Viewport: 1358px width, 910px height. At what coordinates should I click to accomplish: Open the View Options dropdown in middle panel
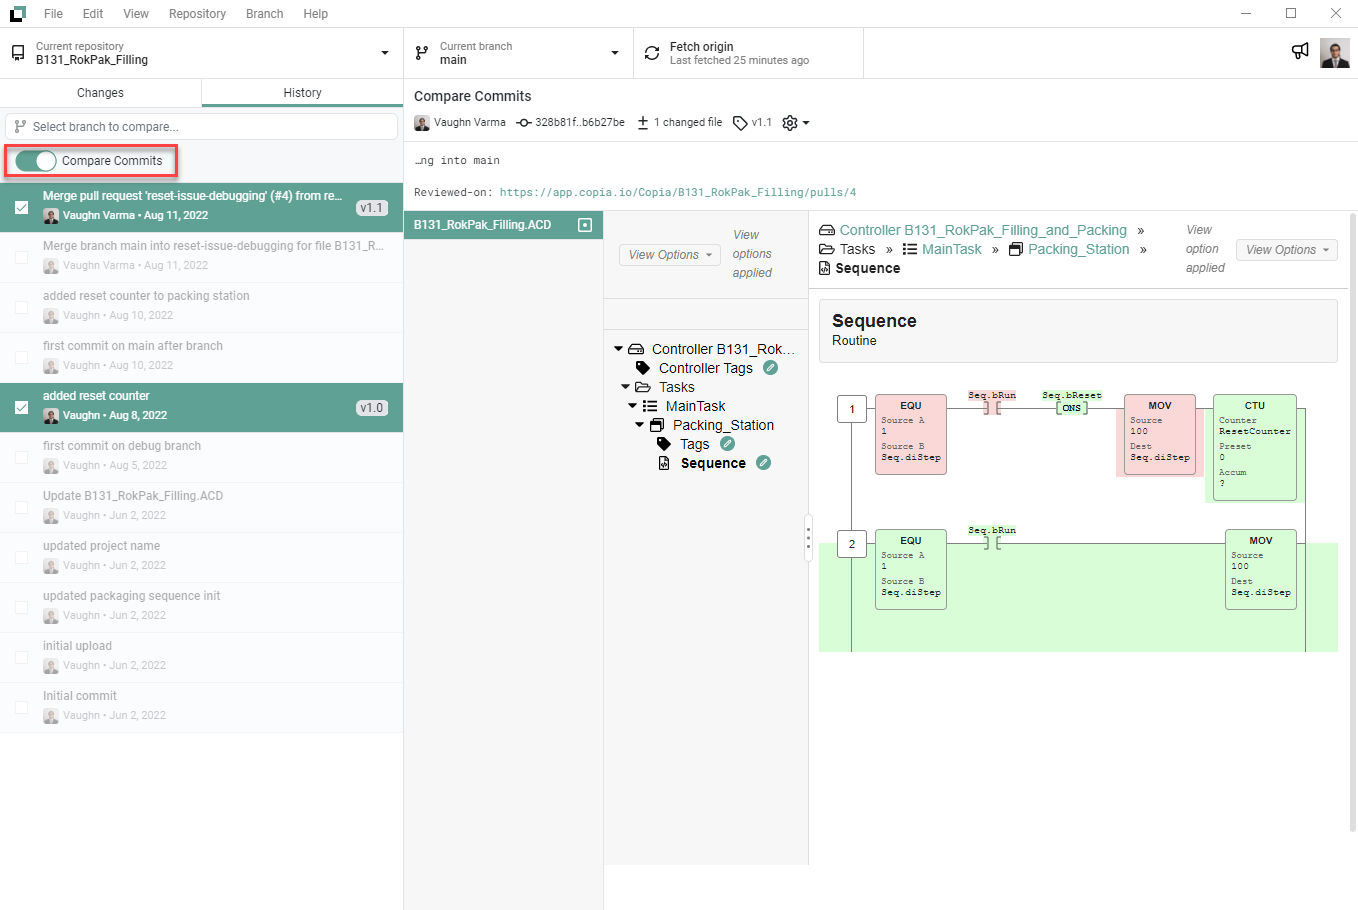[x=669, y=255]
